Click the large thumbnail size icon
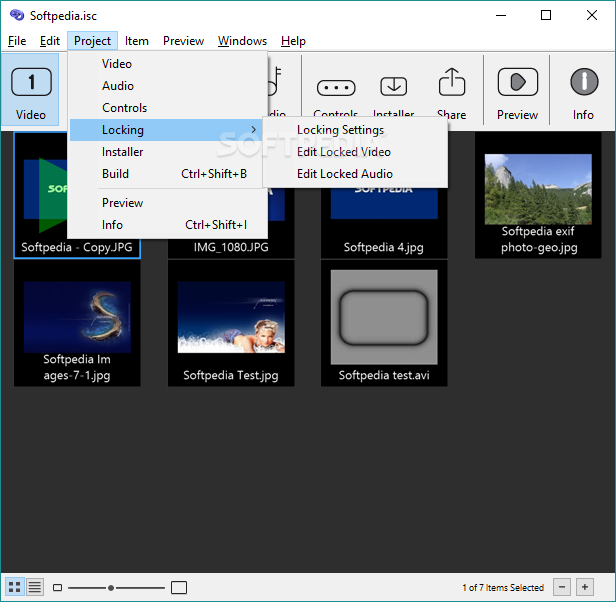Viewport: 616px width, 602px height. coord(179,587)
